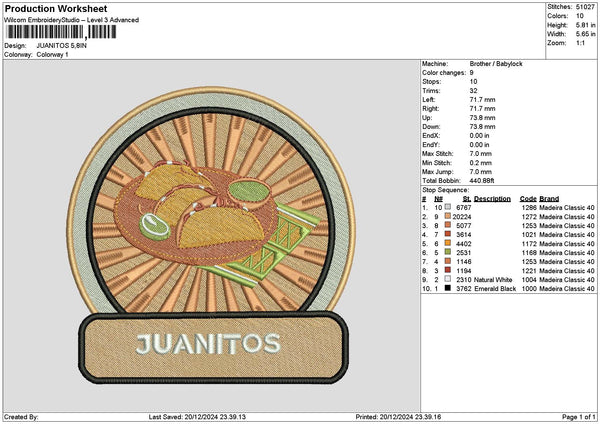
Task: Choose the Emerald Black color swatch
Action: click(x=447, y=288)
